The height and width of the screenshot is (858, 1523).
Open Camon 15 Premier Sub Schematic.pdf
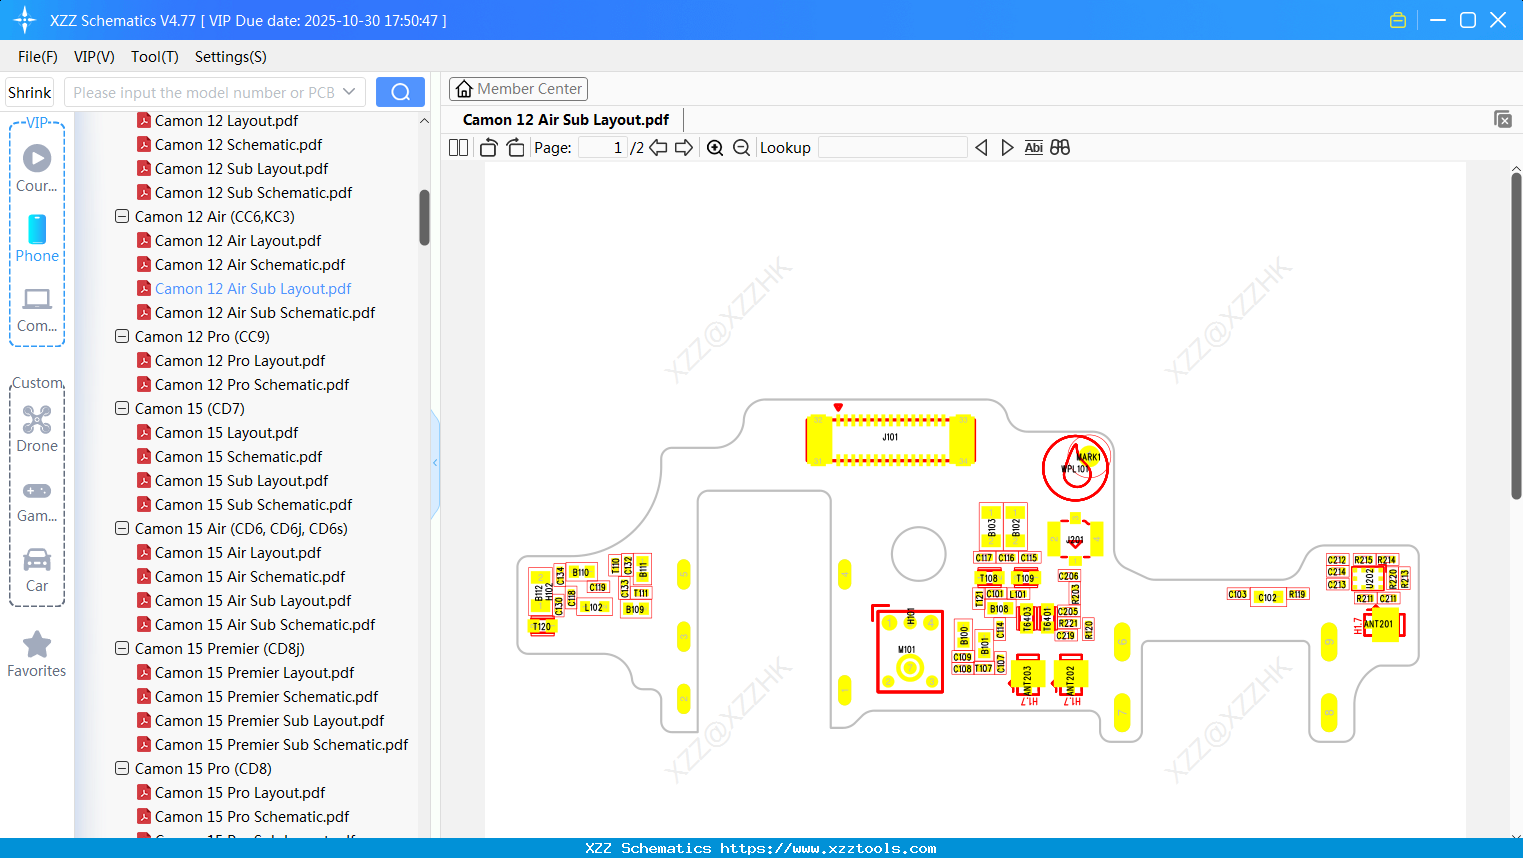281,744
